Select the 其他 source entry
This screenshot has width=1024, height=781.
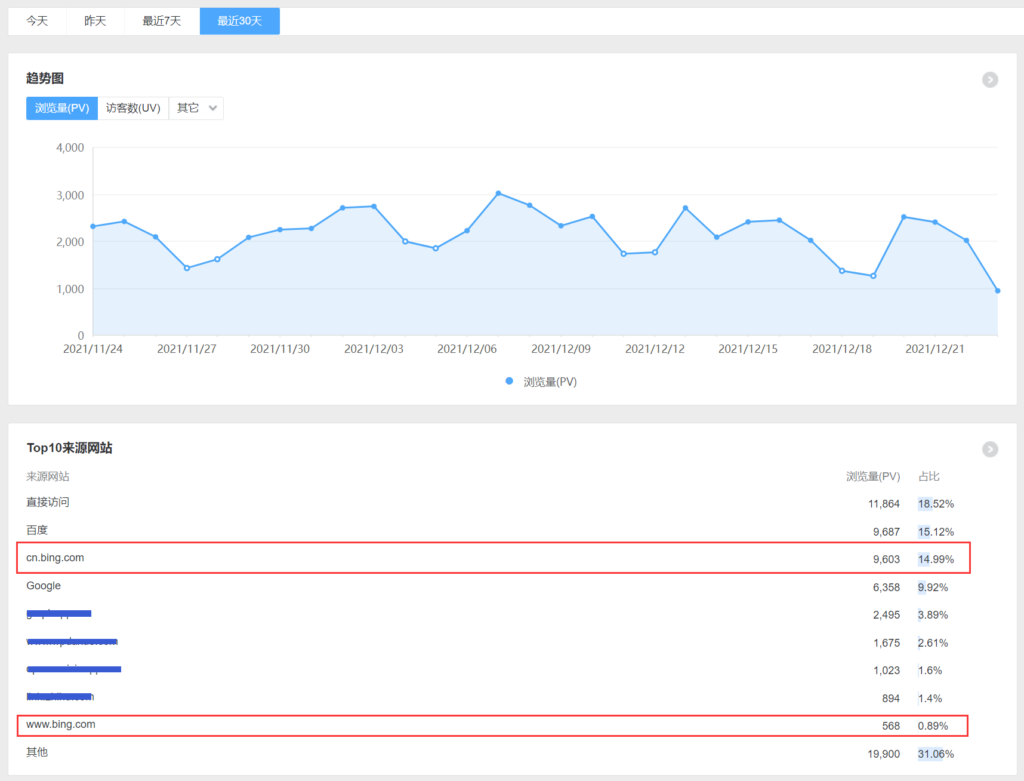(37, 752)
